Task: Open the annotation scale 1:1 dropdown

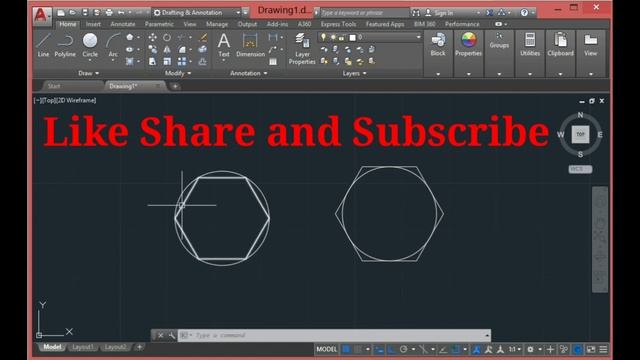Action: point(515,349)
